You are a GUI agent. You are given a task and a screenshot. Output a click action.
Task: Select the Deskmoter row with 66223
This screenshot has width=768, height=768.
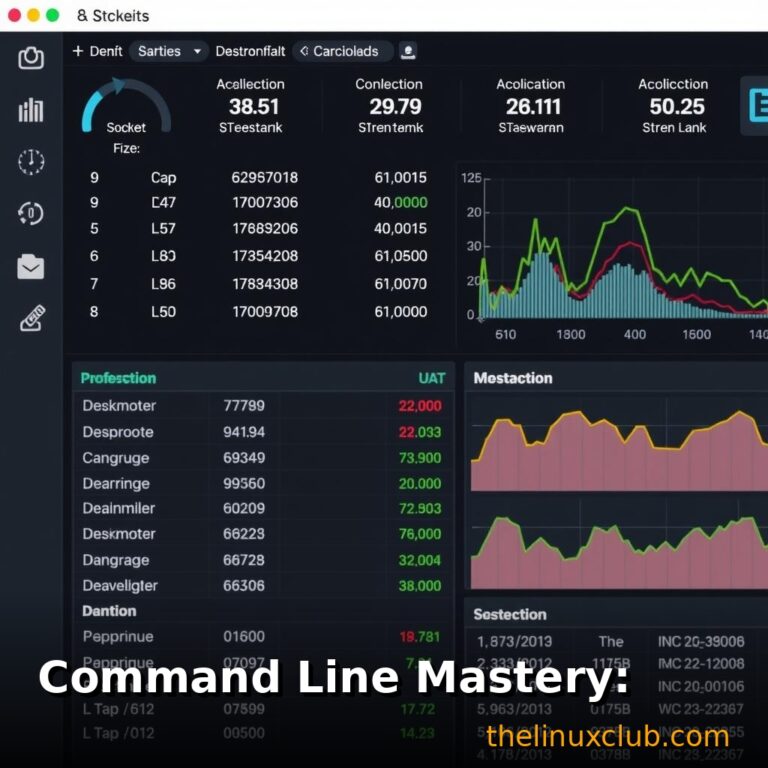263,534
